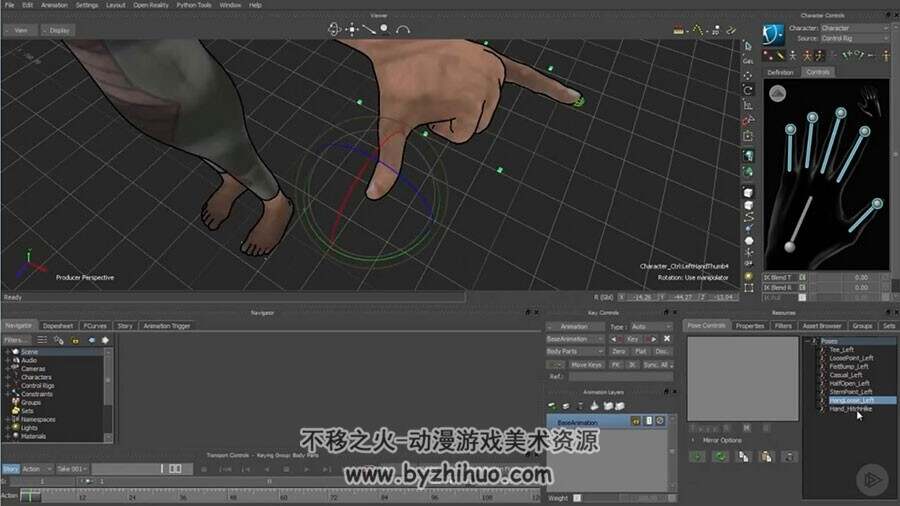Screen dimensions: 900x506
Task: Open the Animation menu
Action: pos(55,5)
